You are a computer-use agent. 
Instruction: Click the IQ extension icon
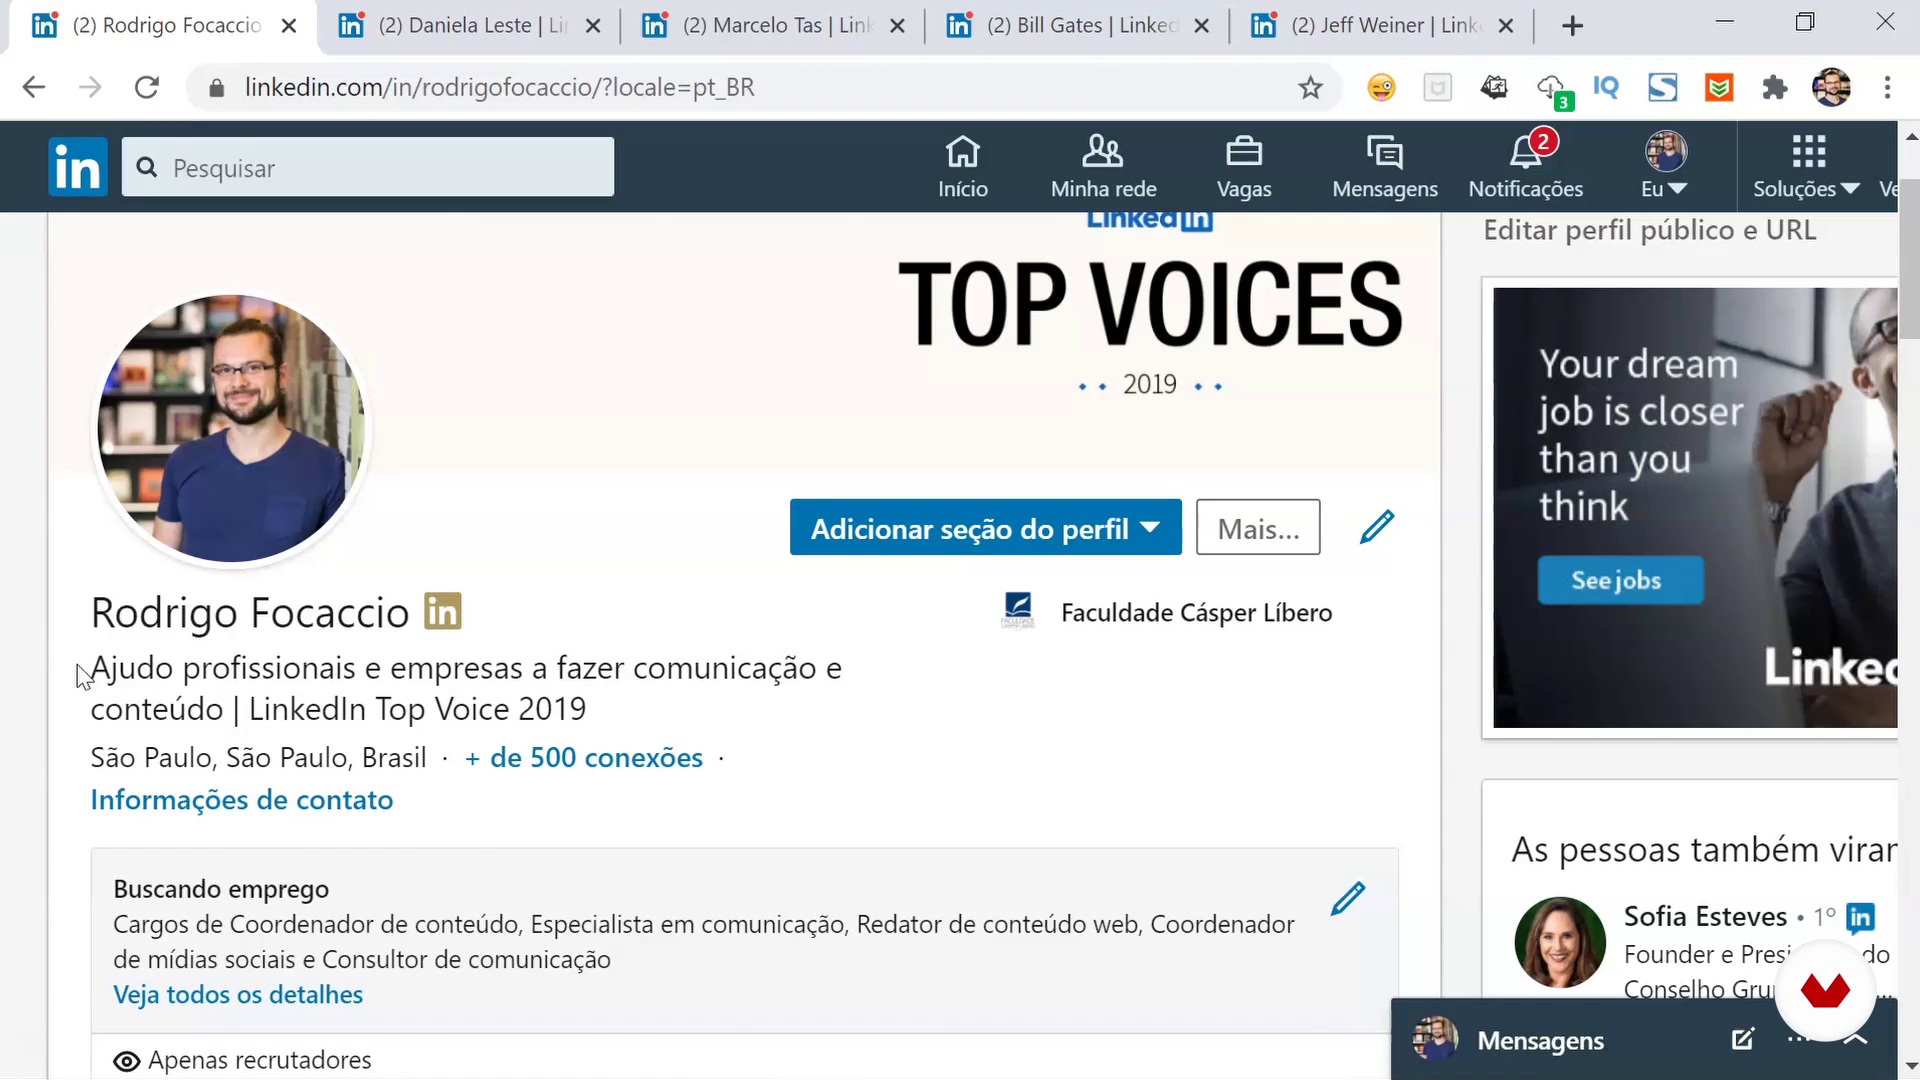tap(1606, 88)
